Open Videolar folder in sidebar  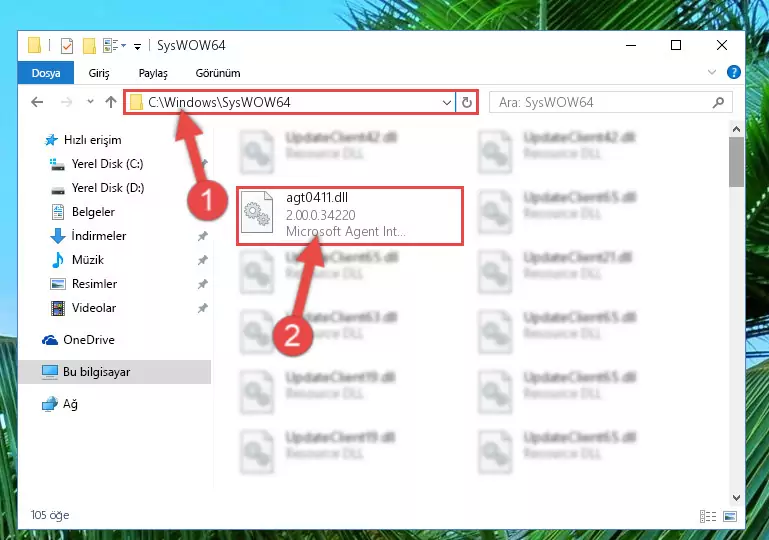[x=83, y=308]
